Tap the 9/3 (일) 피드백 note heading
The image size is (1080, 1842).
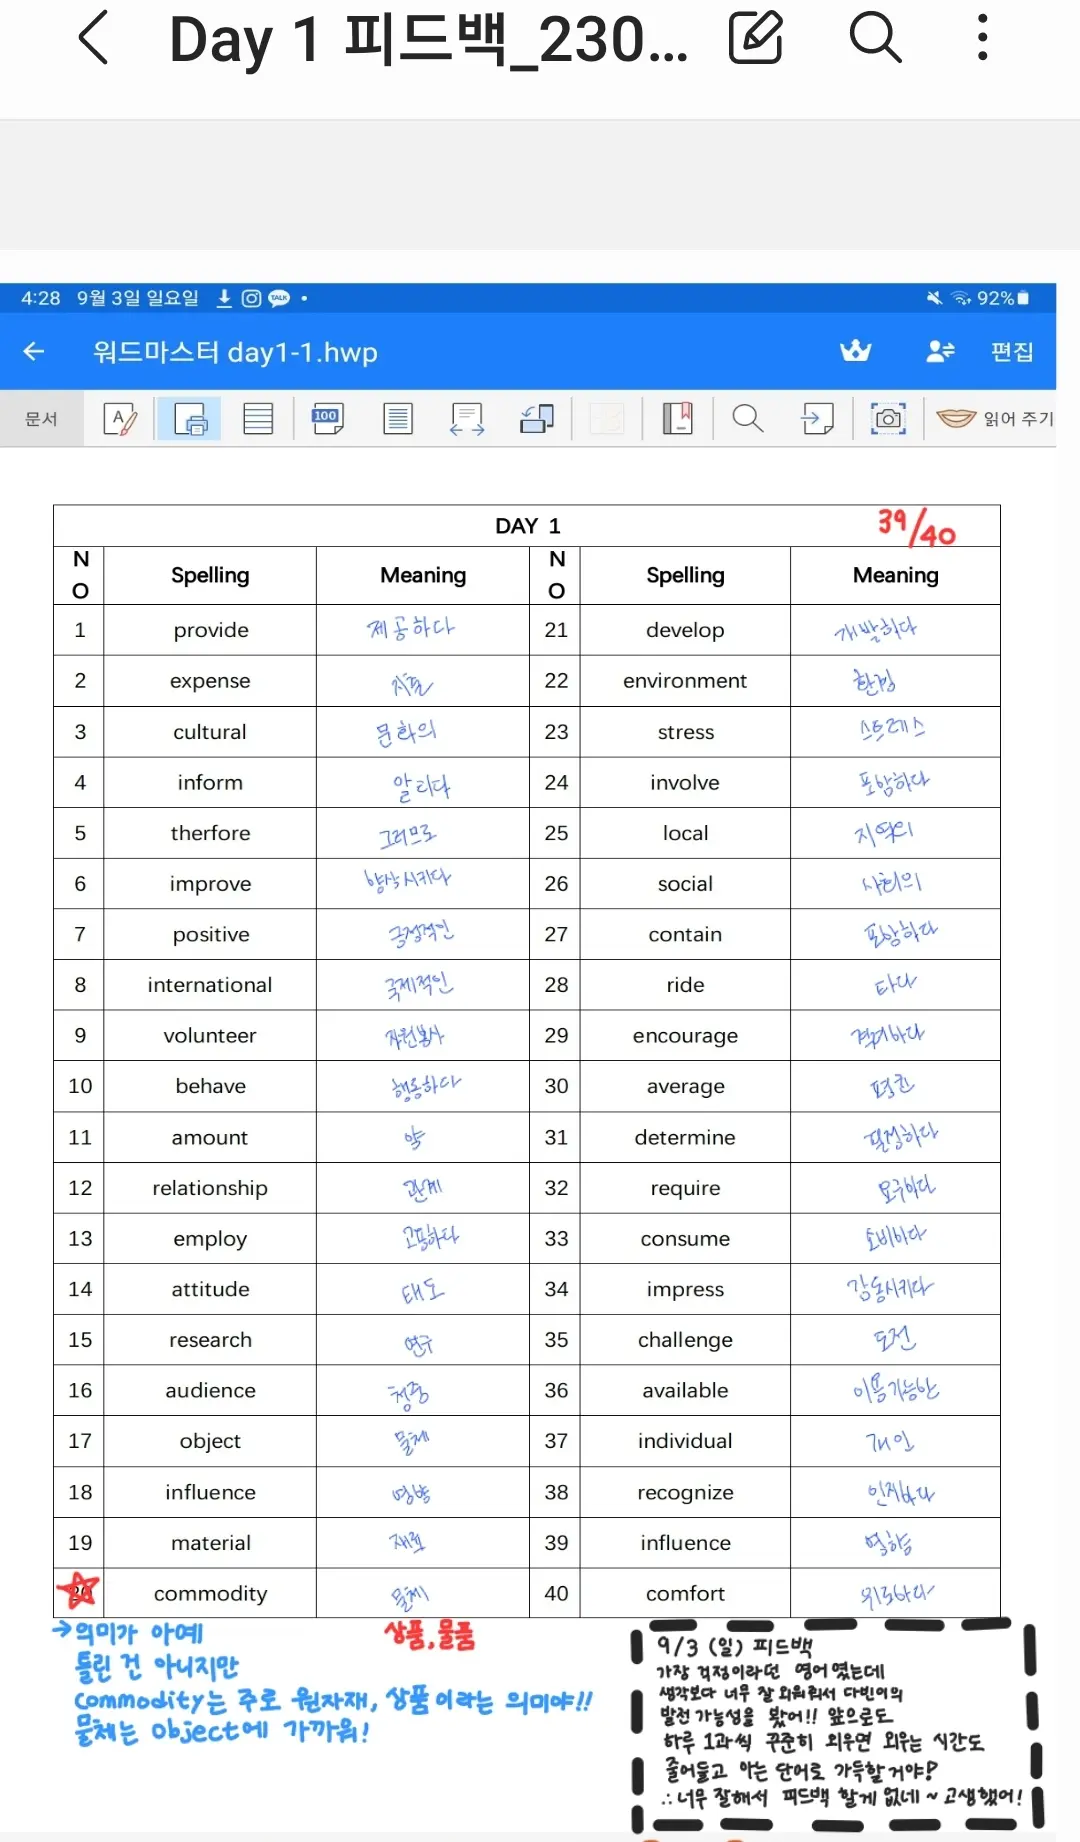click(x=736, y=1646)
